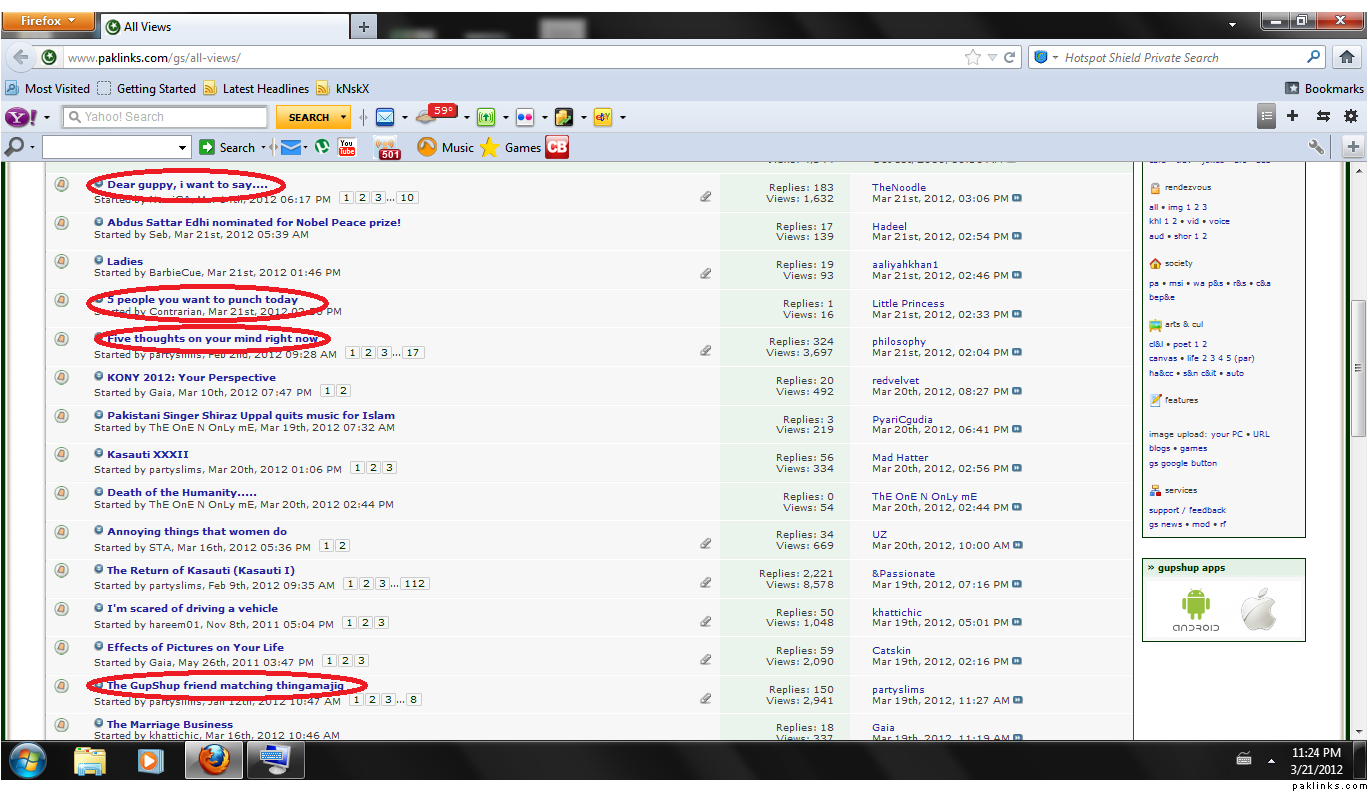
Task: Click the page's vertical scrollbar
Action: tap(1357, 370)
